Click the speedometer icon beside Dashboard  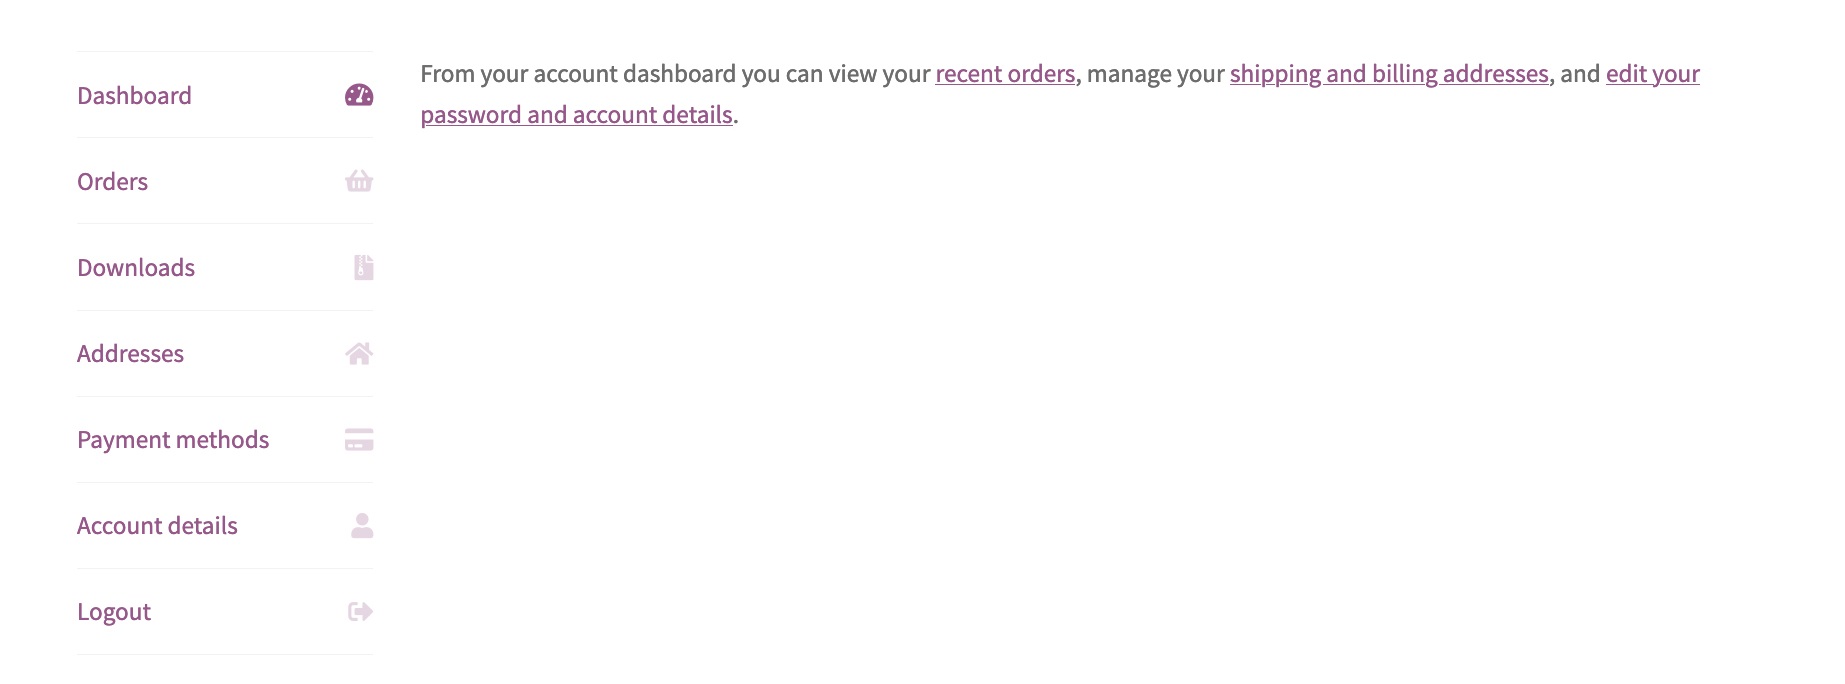pos(359,95)
